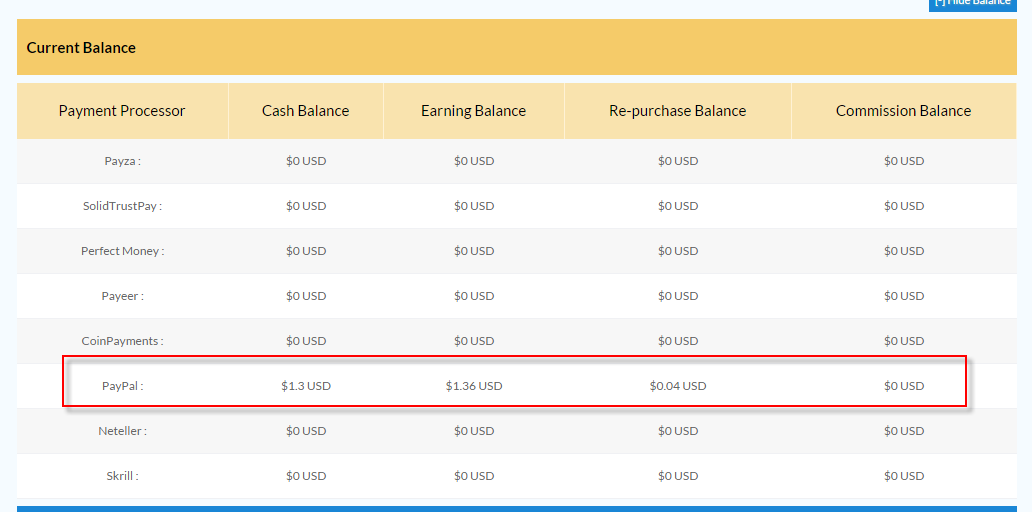Select the Neteller row label
The width and height of the screenshot is (1032, 512).
coord(122,431)
